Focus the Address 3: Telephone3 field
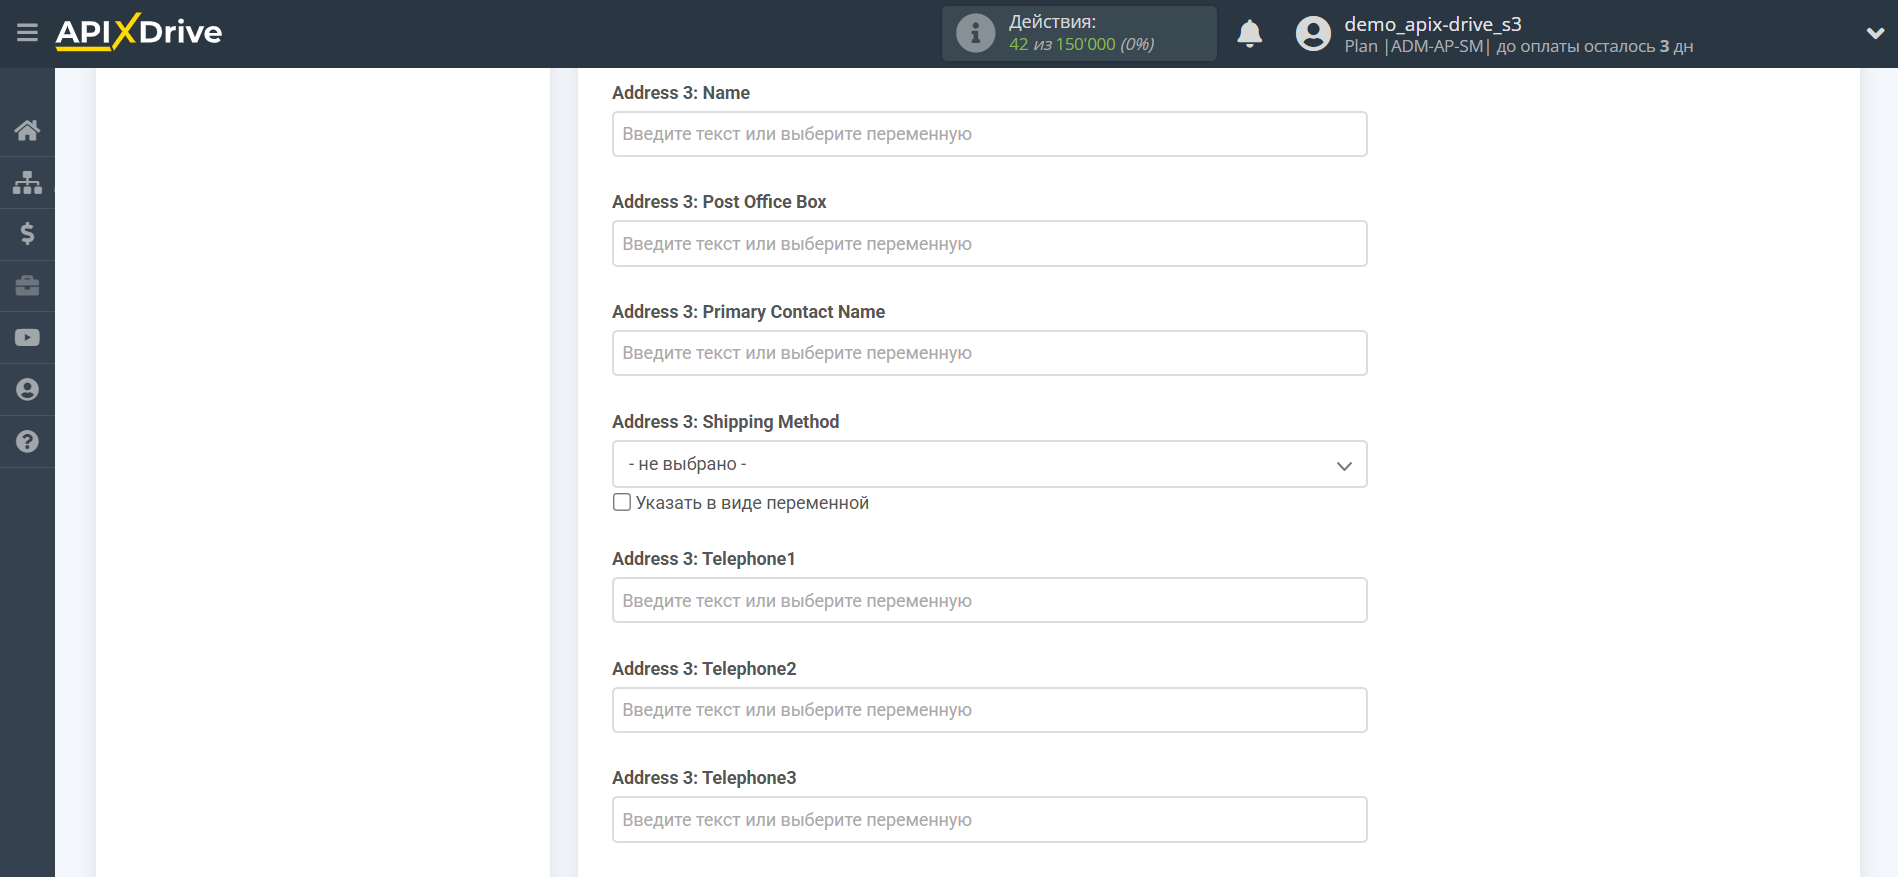 point(989,820)
